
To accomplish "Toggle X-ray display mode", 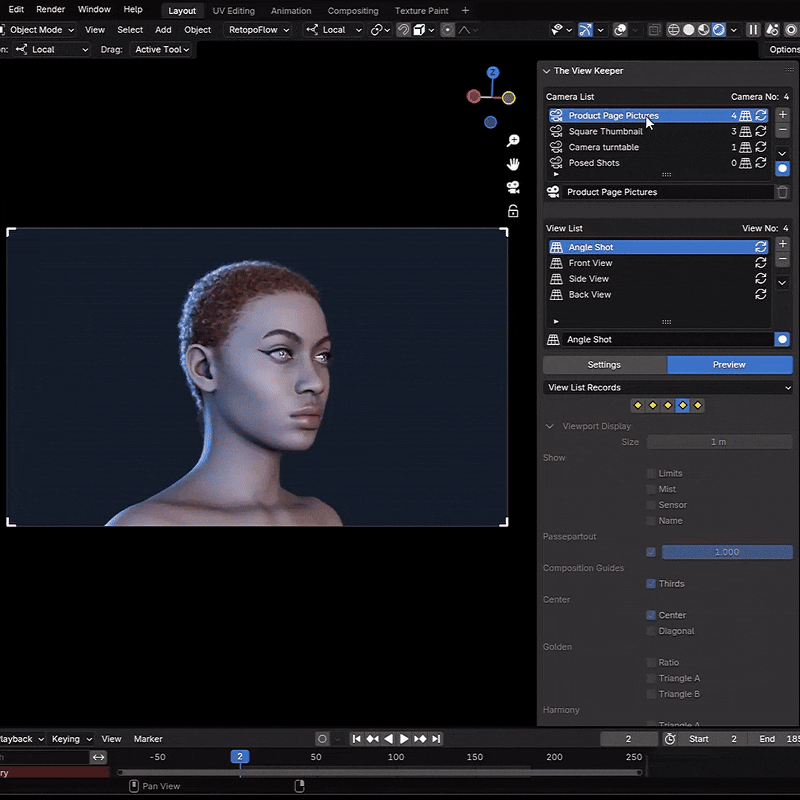I will [x=654, y=30].
